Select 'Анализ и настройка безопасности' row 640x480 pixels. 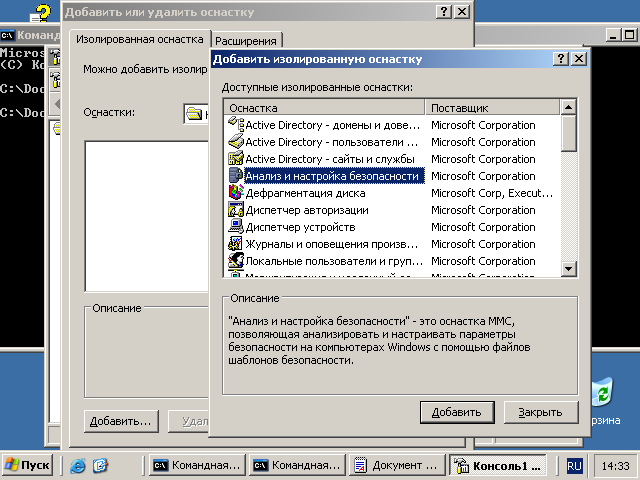(392, 176)
